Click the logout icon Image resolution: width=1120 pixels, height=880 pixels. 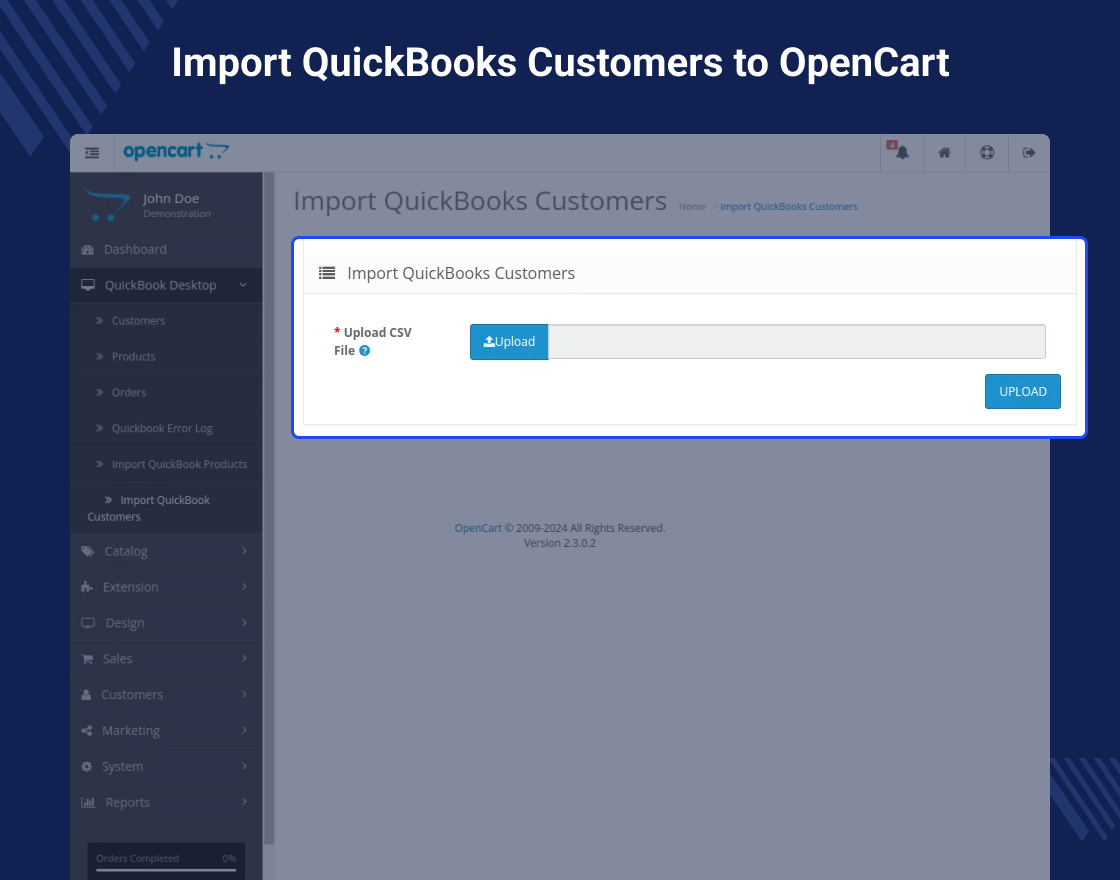(x=1029, y=152)
